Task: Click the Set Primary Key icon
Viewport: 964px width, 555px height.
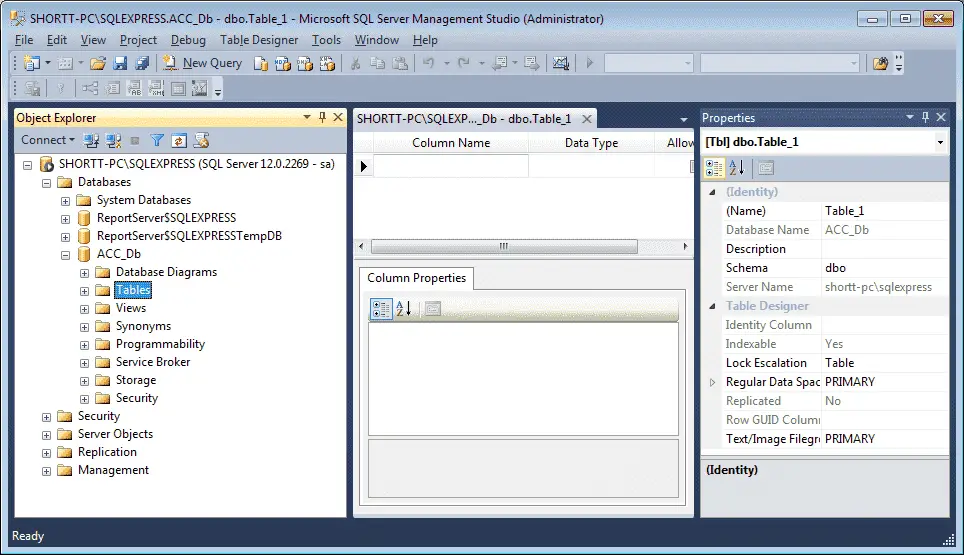Action: click(x=60, y=89)
